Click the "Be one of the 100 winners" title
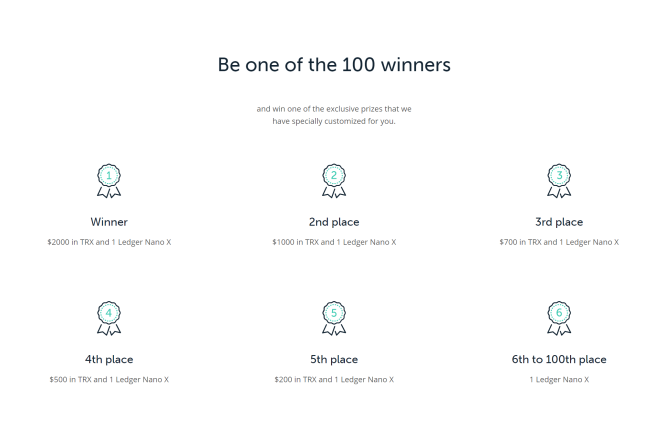654x422 pixels. coord(334,65)
